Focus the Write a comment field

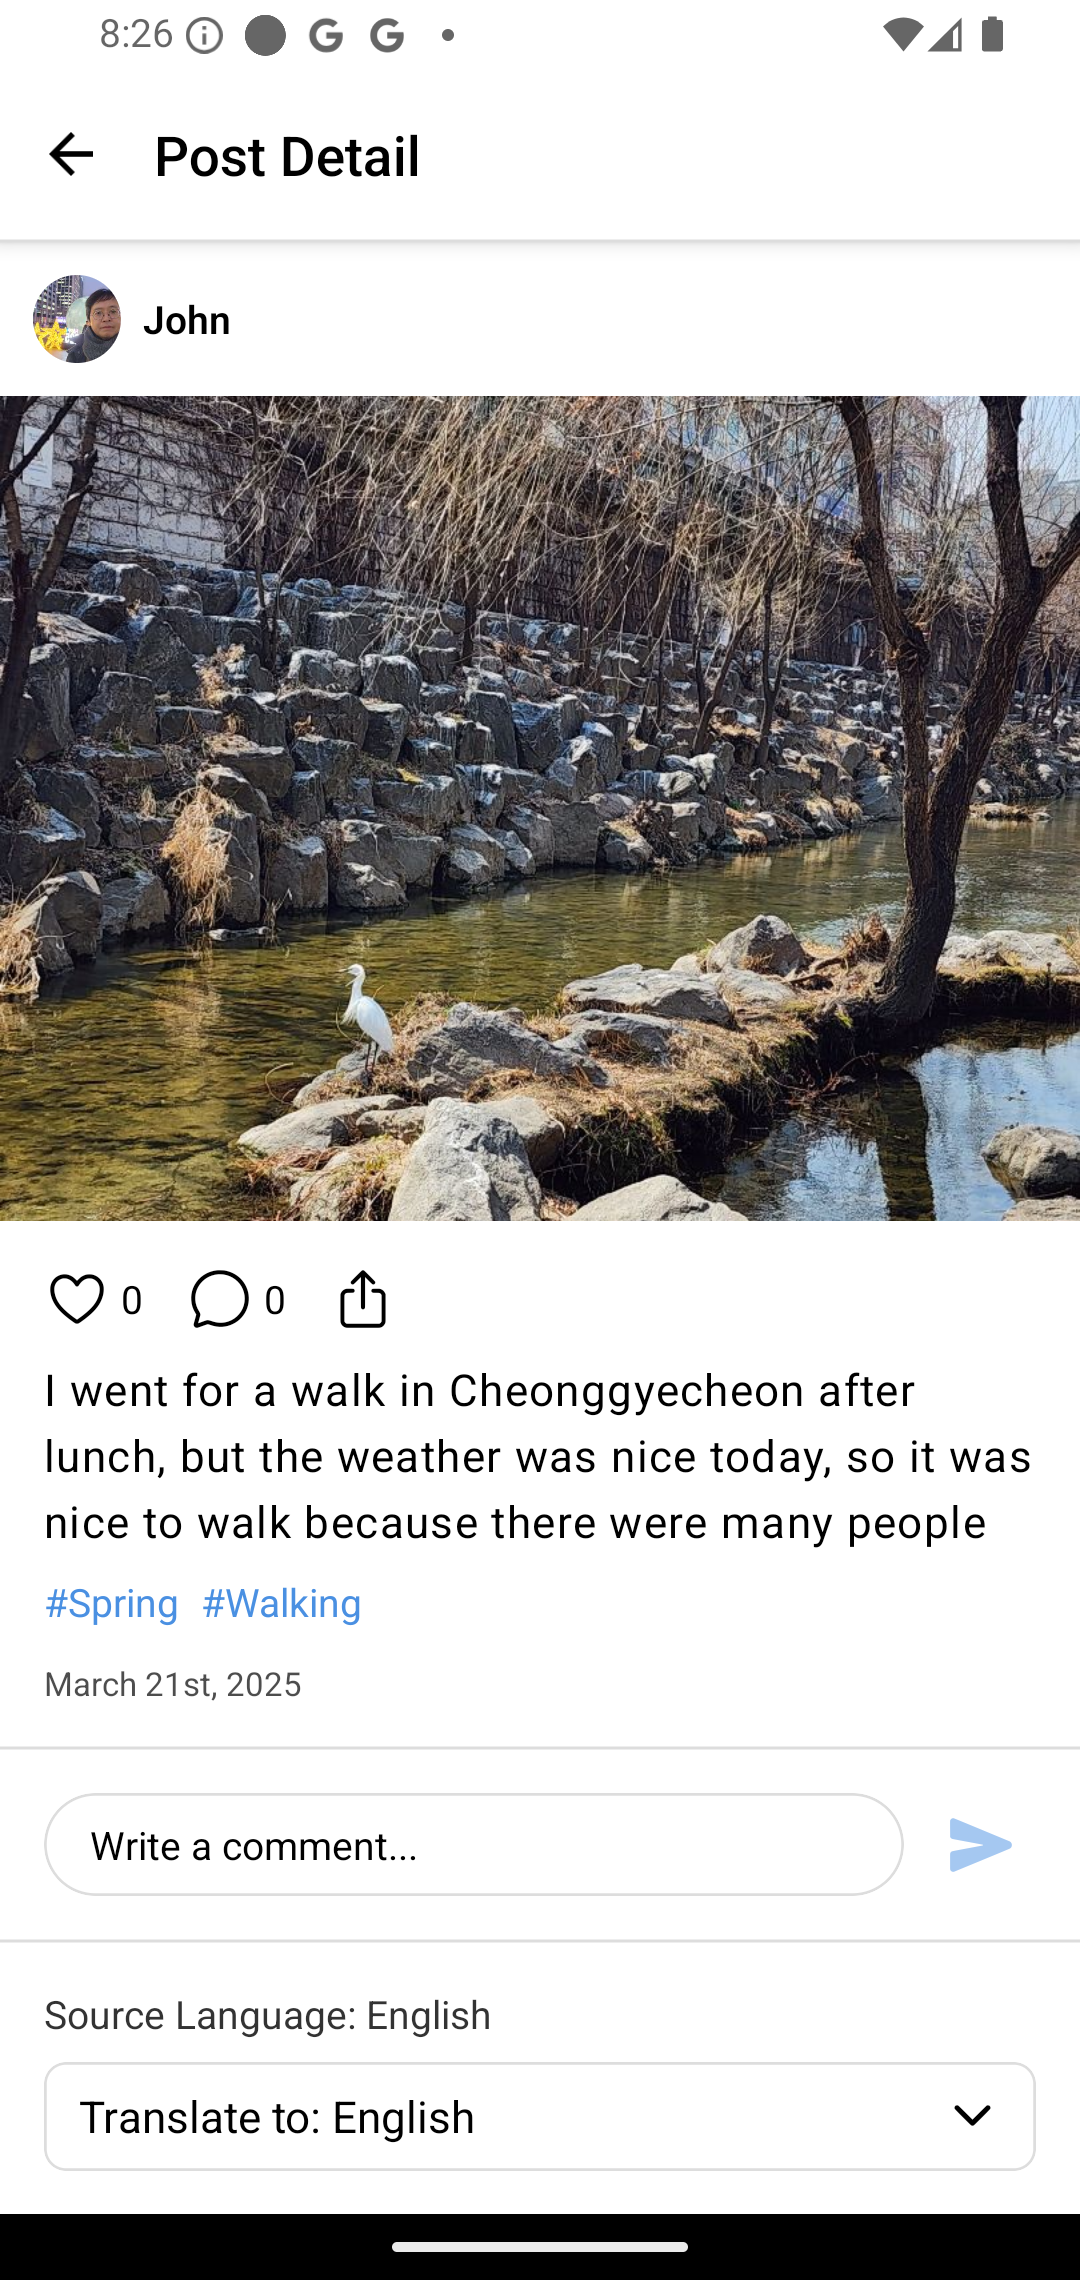point(474,1844)
